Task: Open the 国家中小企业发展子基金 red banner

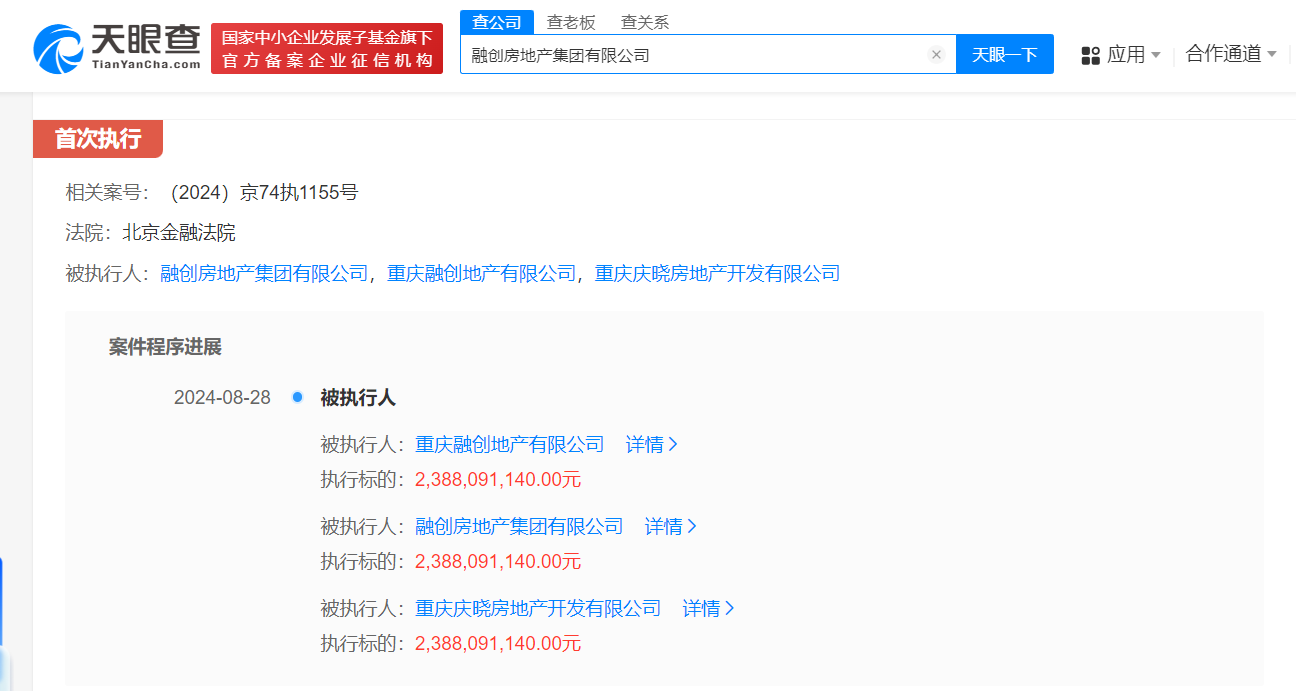Action: click(x=327, y=49)
